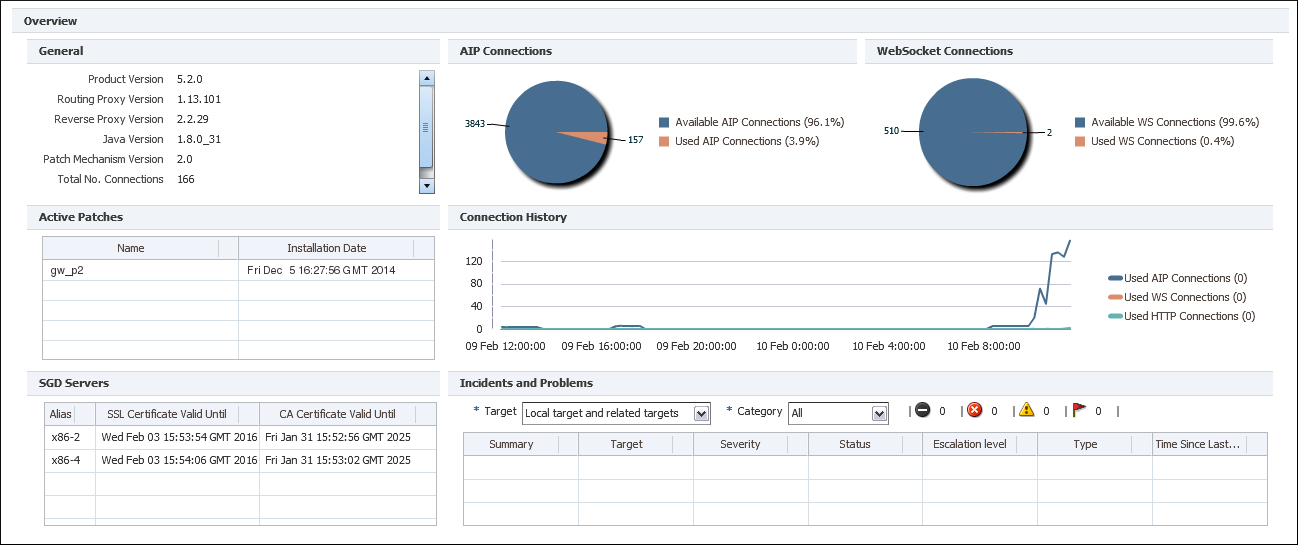Image resolution: width=1298 pixels, height=545 pixels.
Task: Click the escalated incidents red flag icon
Action: pos(1079,410)
